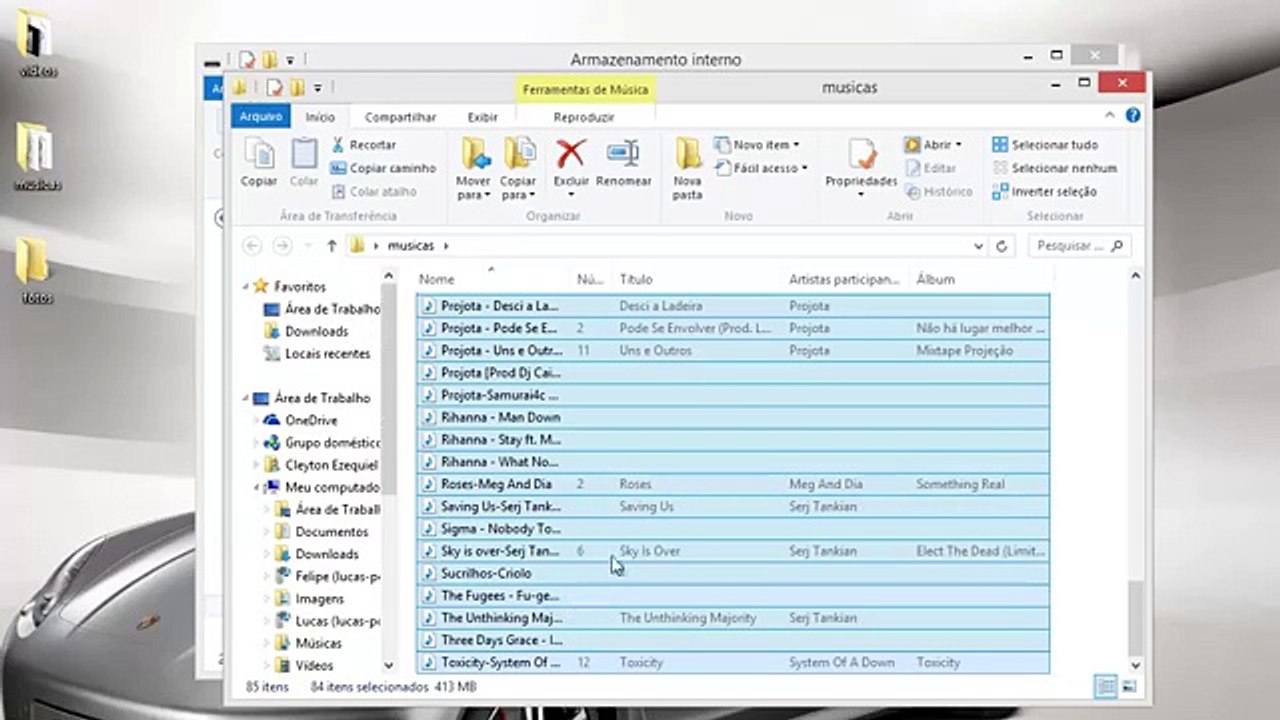
Task: Switch to the Reproduzir ribbon tab
Action: click(x=584, y=117)
